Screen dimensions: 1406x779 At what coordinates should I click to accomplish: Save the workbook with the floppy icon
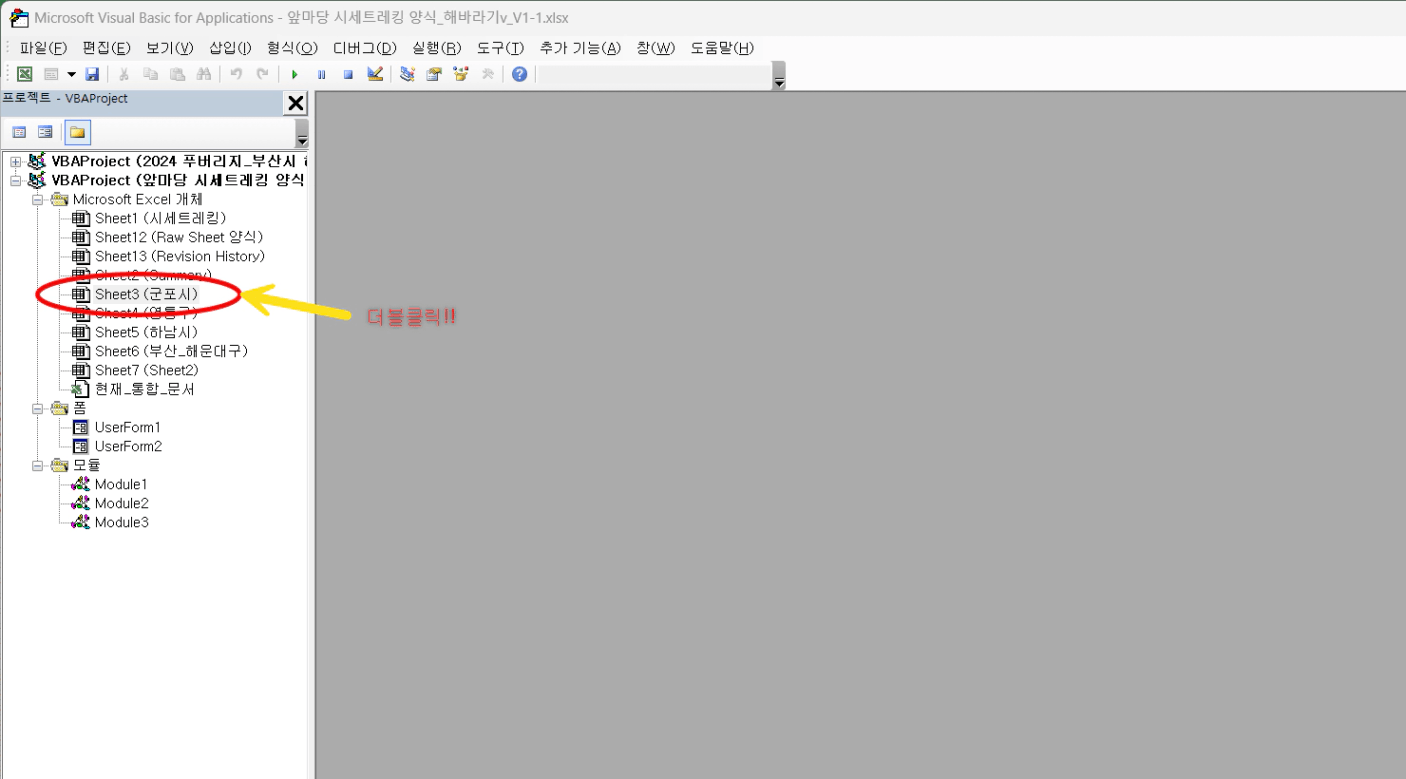coord(92,74)
